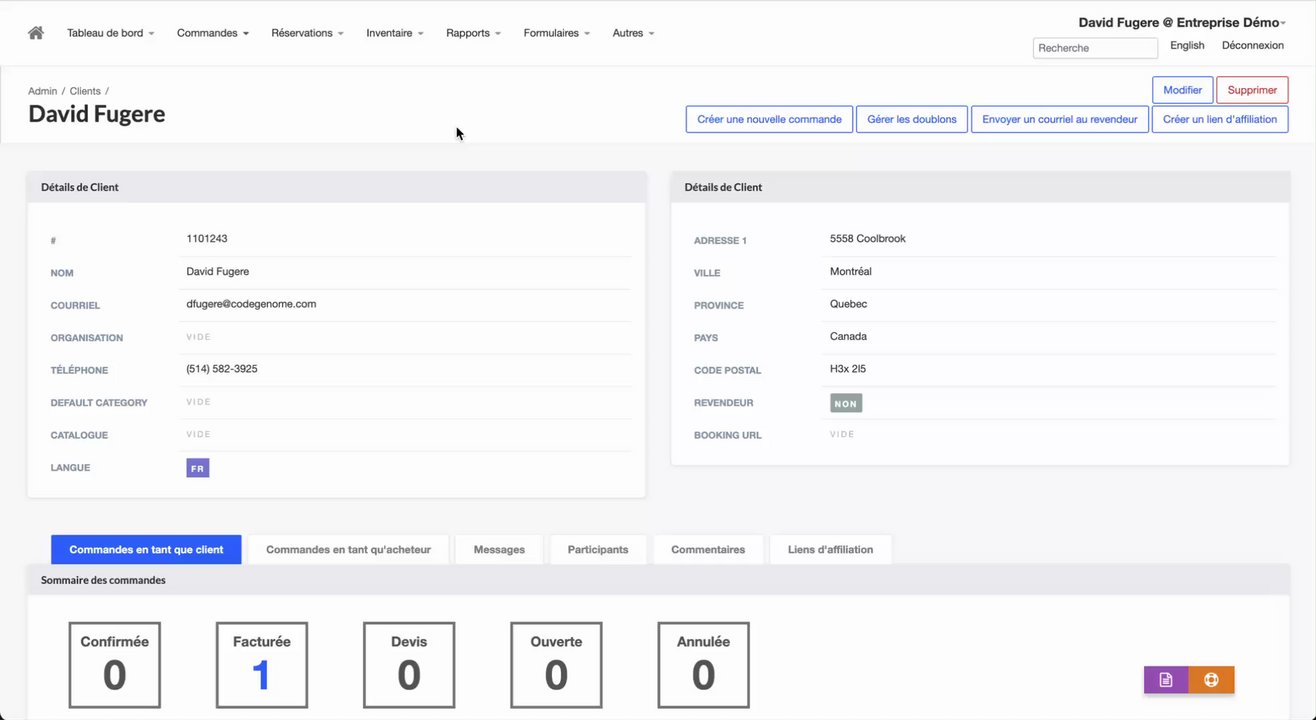Click the Modifier button
Image resolution: width=1316 pixels, height=720 pixels.
[x=1183, y=90]
